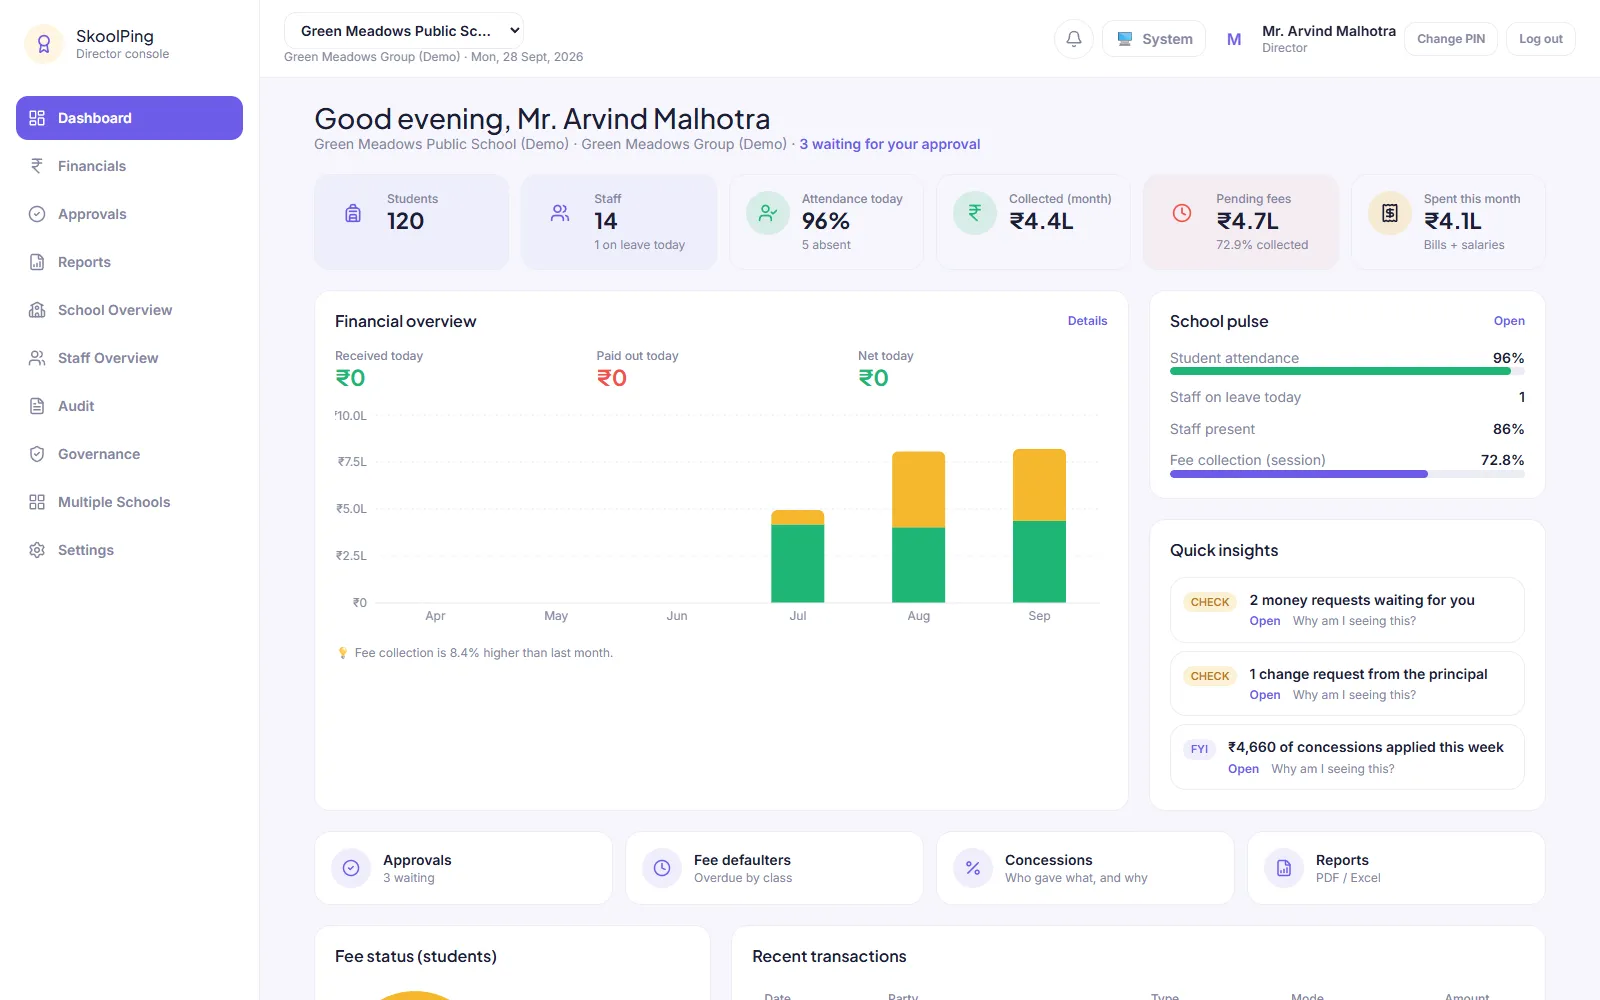The width and height of the screenshot is (1600, 1000).
Task: Click the Collected month rupee icon
Action: coord(975,213)
